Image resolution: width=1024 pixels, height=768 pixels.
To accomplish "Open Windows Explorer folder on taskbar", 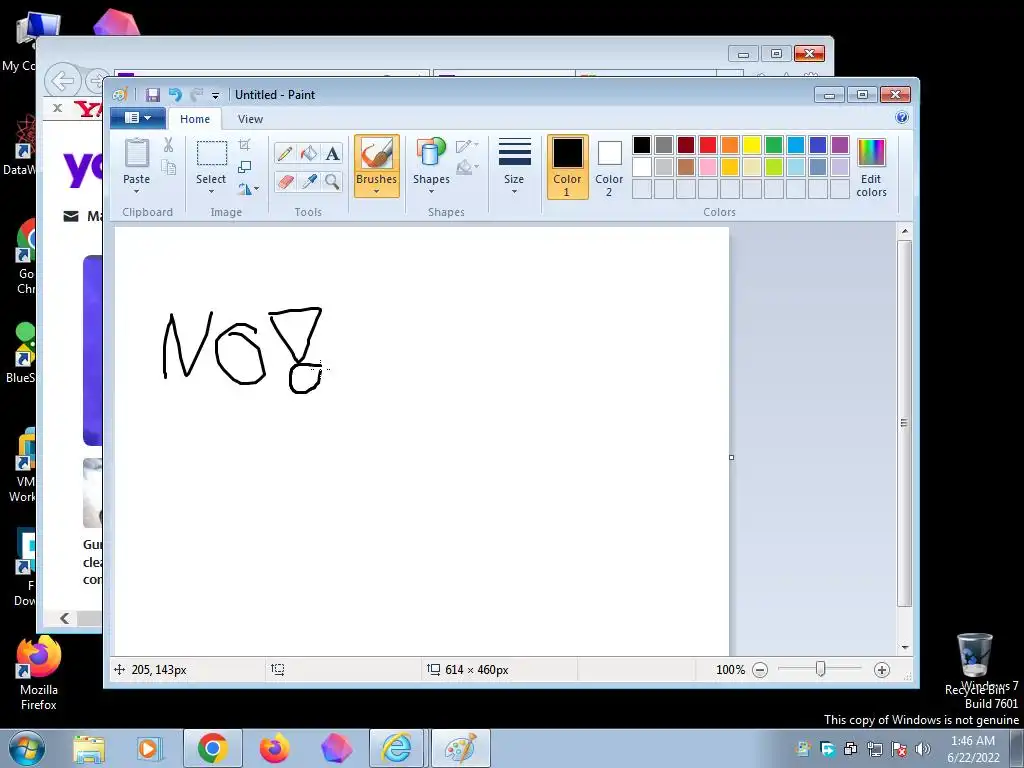I will (x=89, y=749).
